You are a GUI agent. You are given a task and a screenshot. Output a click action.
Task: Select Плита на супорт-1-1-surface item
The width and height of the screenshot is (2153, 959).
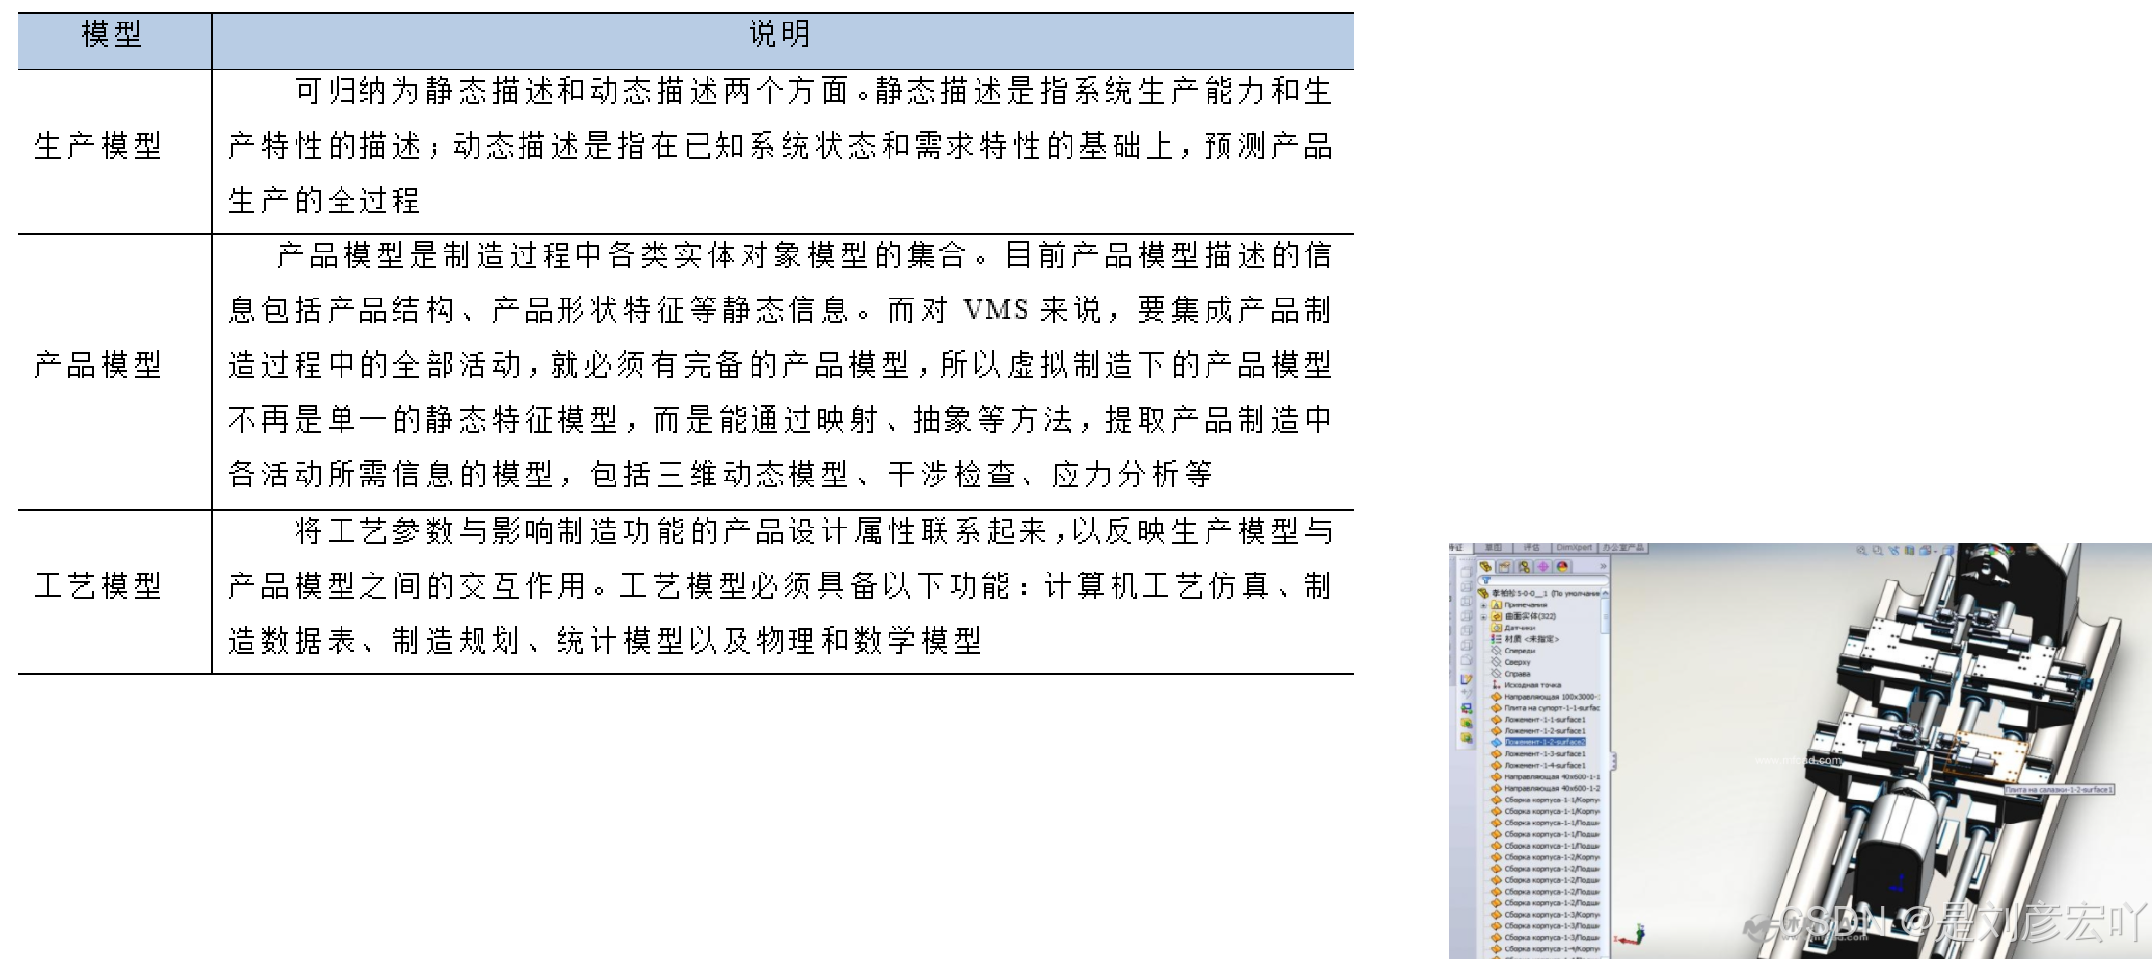click(x=1546, y=708)
